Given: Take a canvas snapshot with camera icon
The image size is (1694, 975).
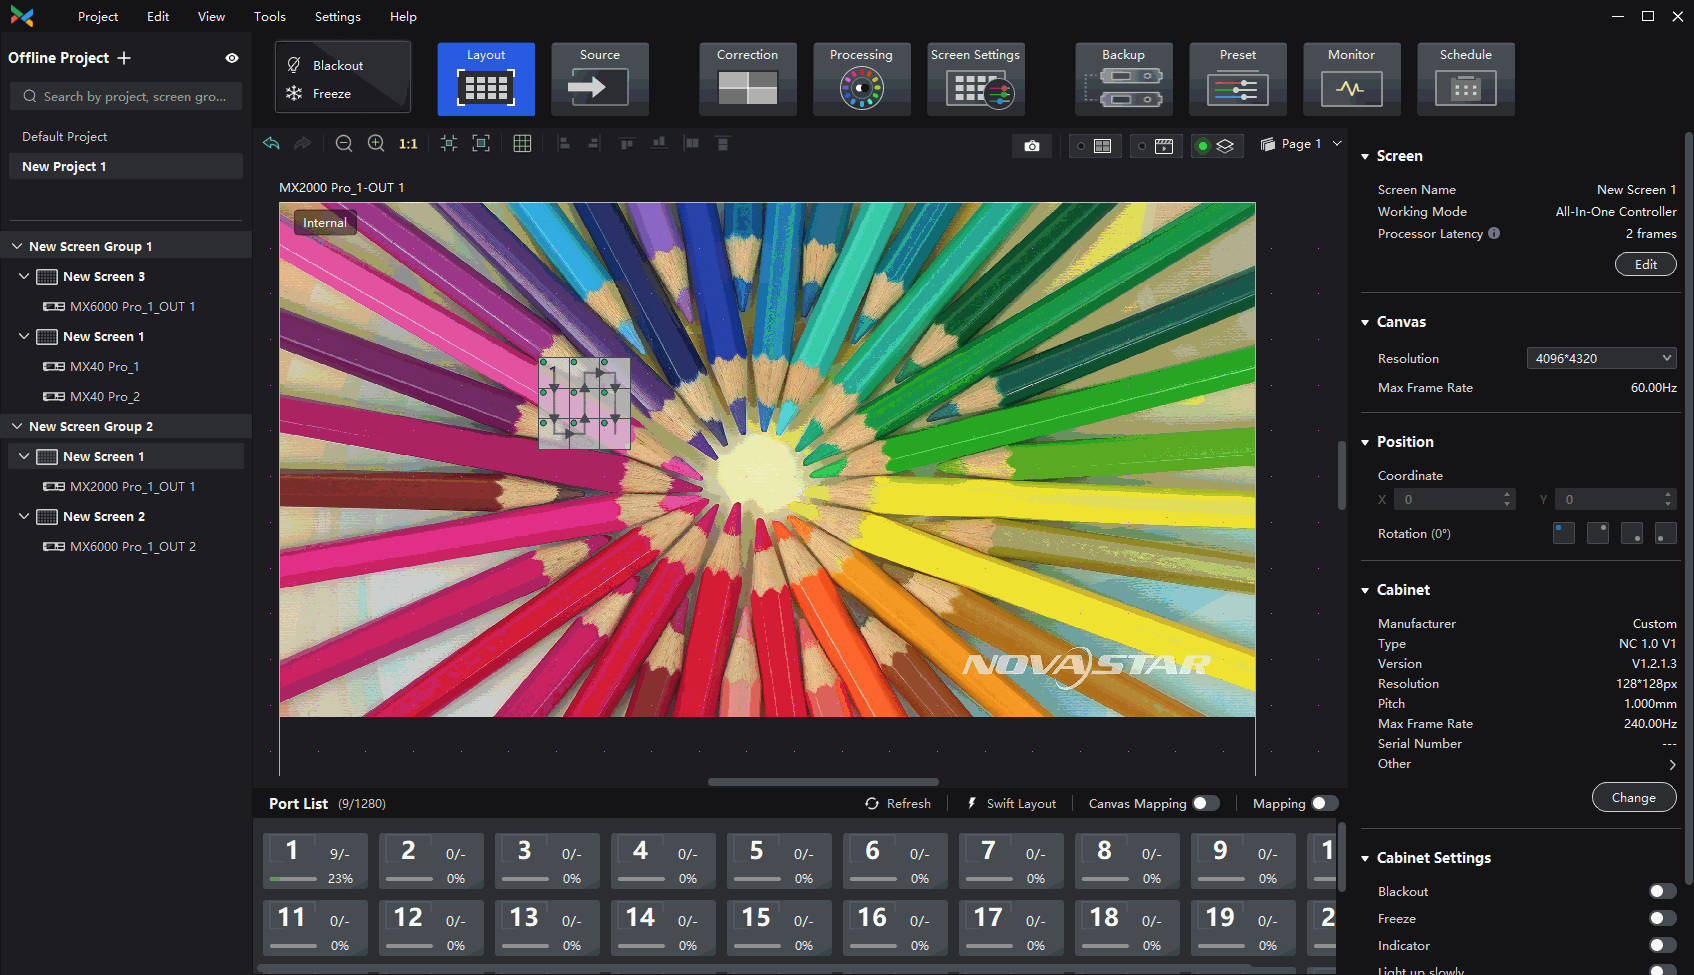Looking at the screenshot, I should coord(1032,146).
